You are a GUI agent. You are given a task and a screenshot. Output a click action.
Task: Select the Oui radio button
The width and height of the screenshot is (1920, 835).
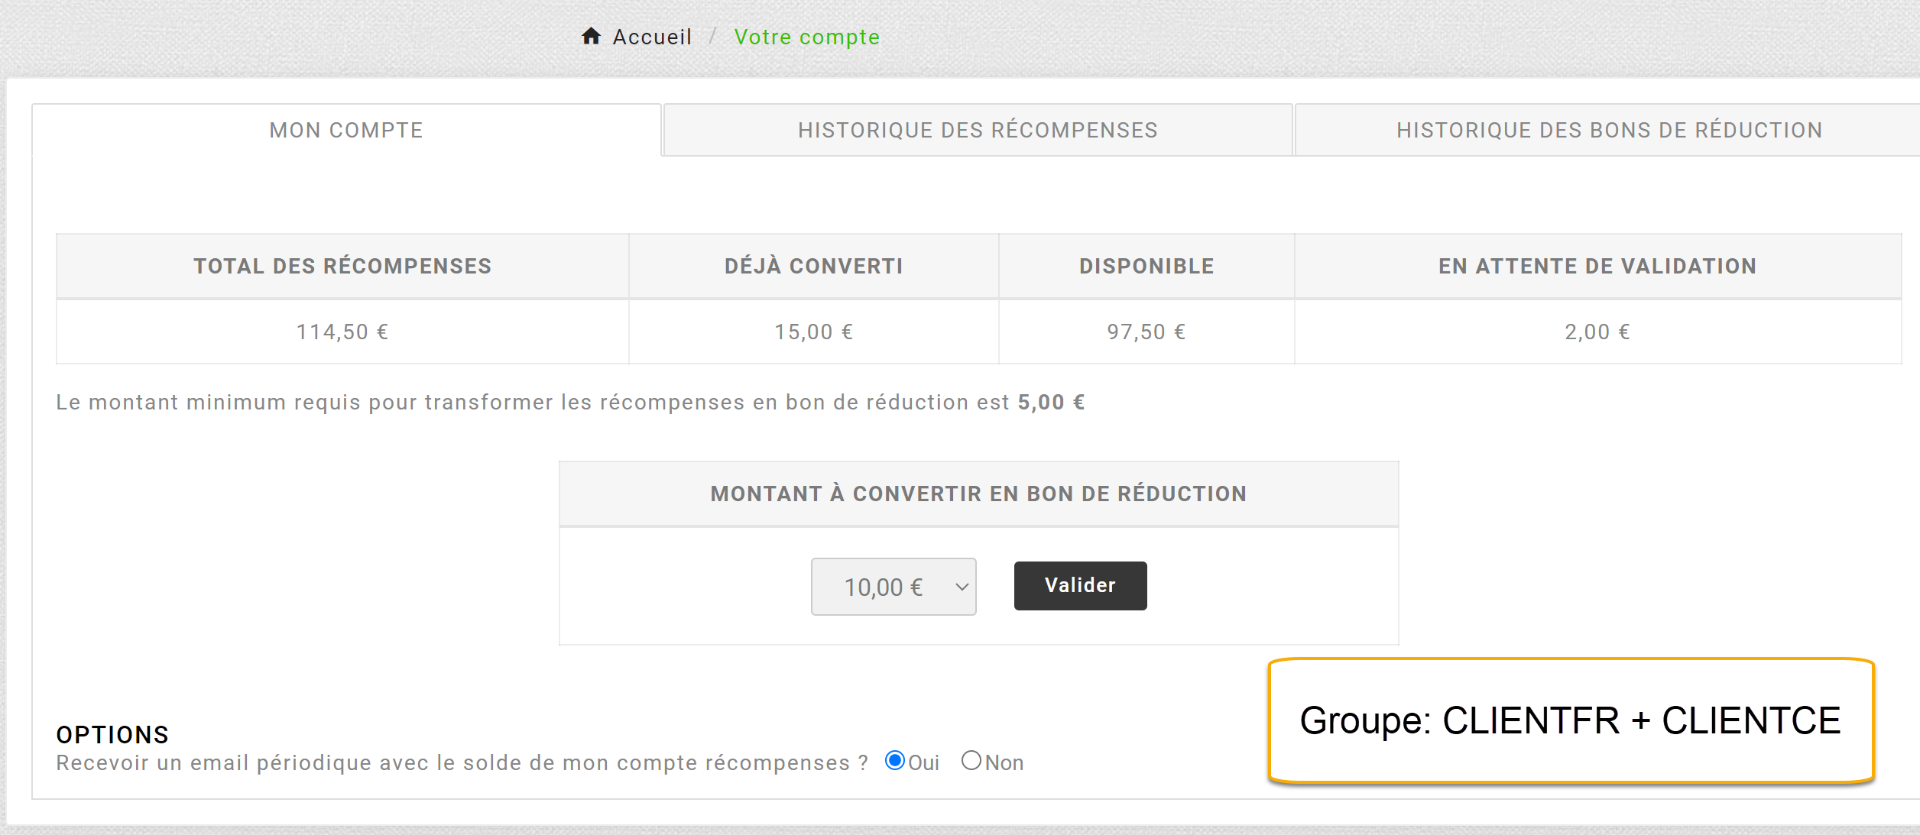pyautogui.click(x=896, y=761)
